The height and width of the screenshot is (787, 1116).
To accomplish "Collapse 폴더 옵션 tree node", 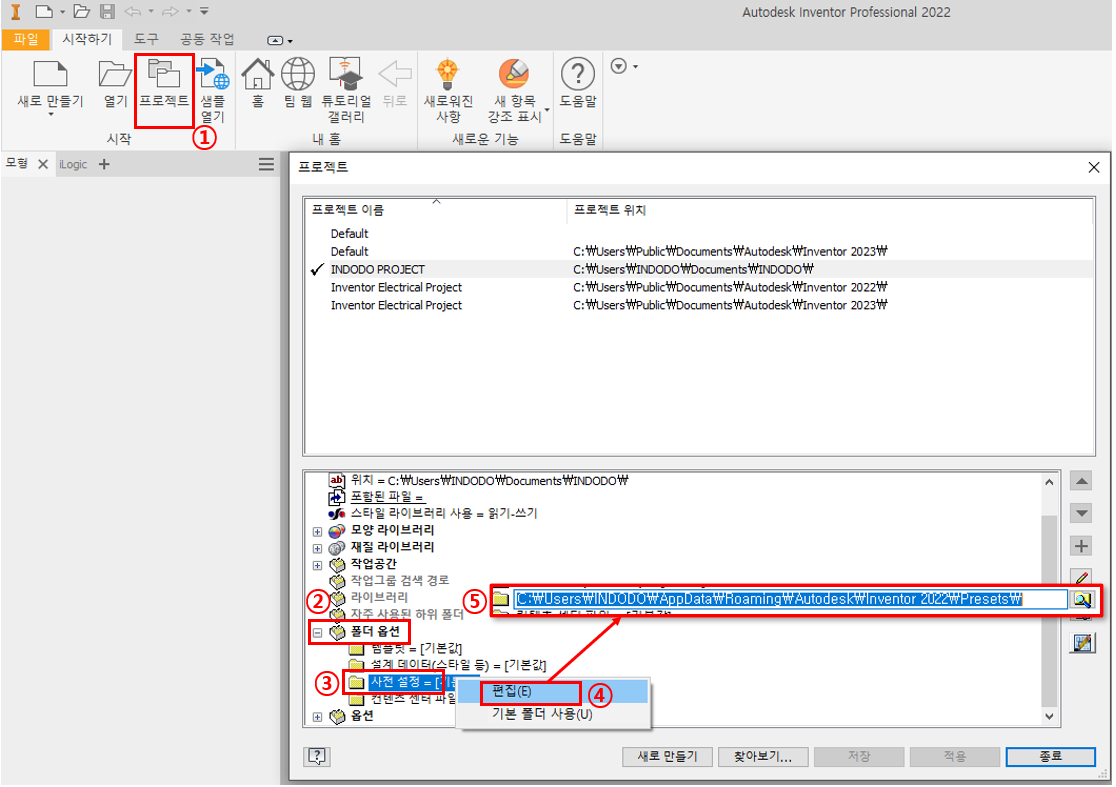I will pyautogui.click(x=317, y=633).
